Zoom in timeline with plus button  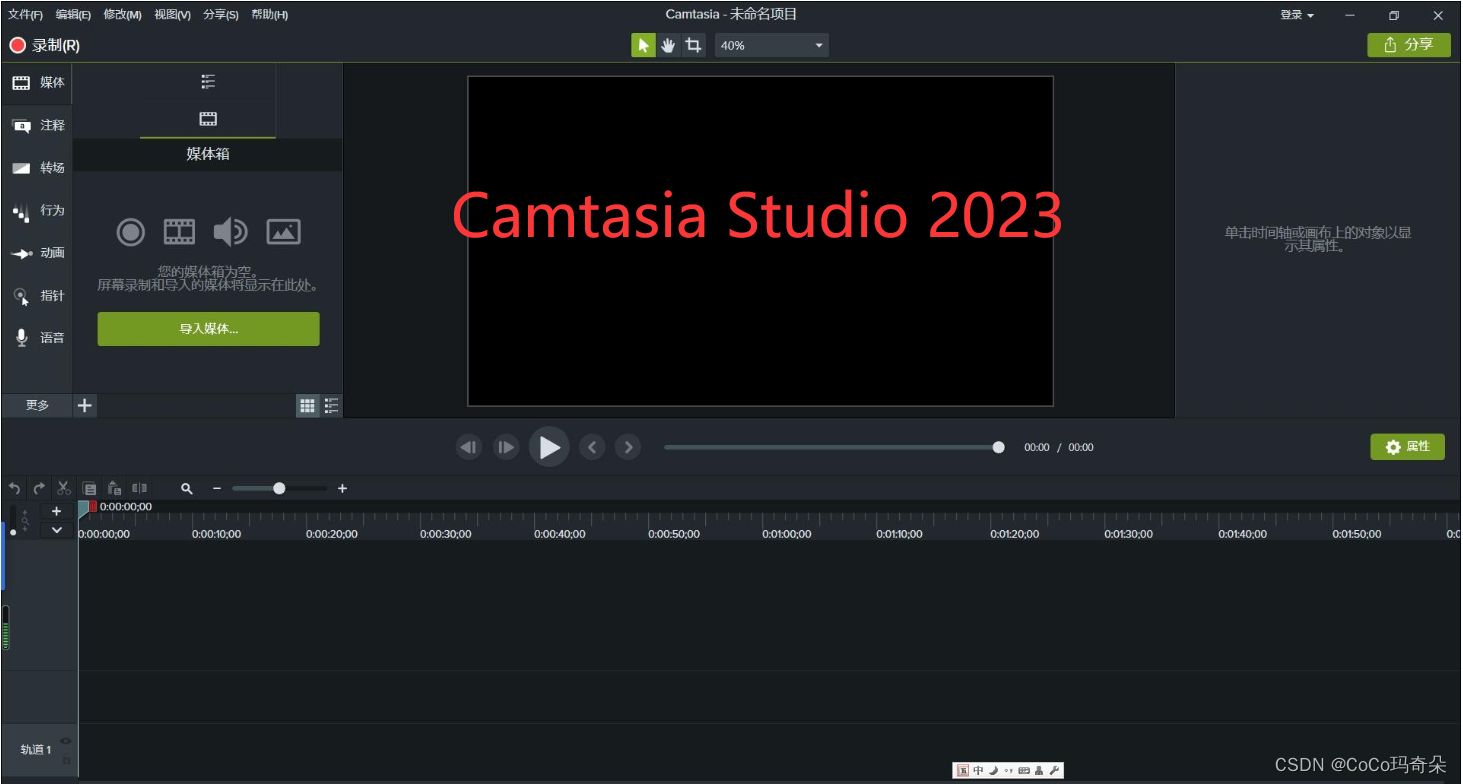pos(342,488)
